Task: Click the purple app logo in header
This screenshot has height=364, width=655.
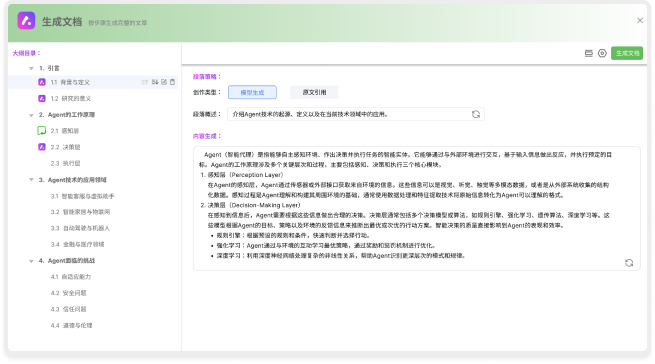Action: pos(26,20)
